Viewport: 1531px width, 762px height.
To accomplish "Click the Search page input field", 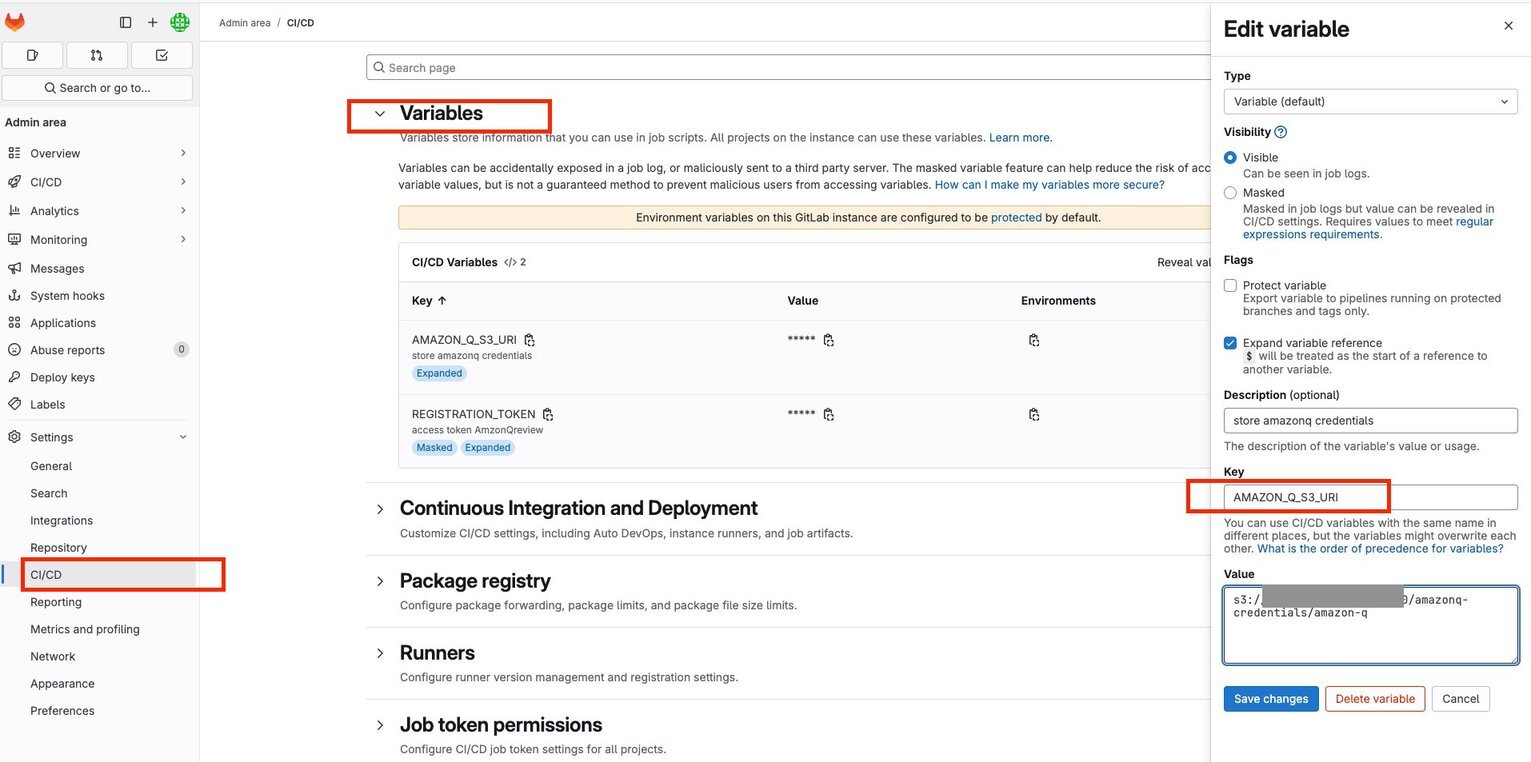I will point(790,68).
